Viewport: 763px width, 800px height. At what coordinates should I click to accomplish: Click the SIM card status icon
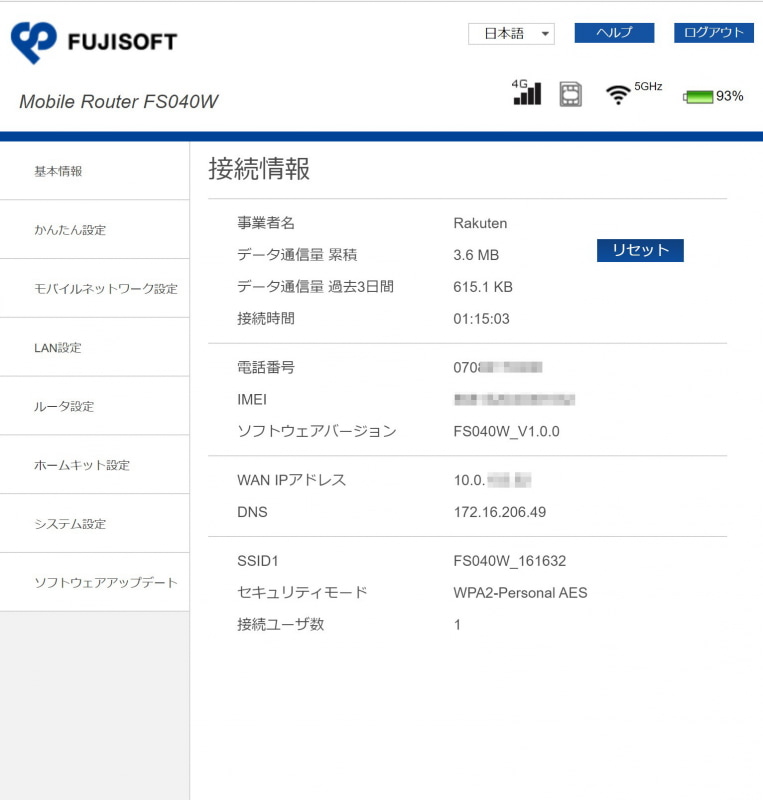pos(571,94)
